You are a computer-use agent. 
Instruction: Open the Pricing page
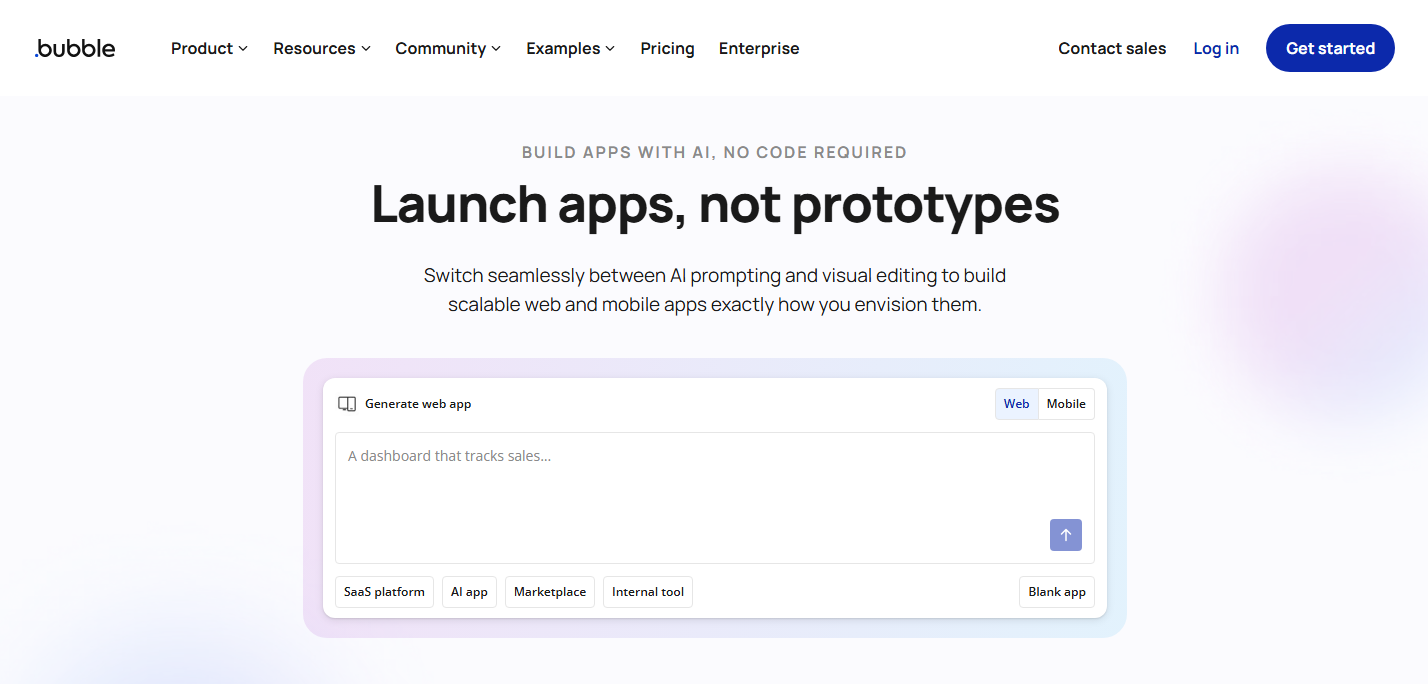pos(667,48)
